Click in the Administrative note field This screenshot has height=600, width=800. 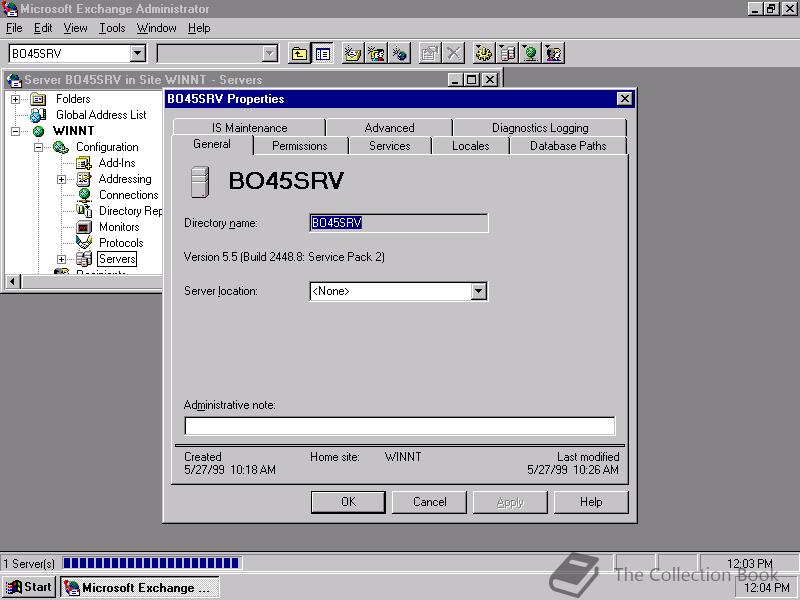pyautogui.click(x=399, y=426)
